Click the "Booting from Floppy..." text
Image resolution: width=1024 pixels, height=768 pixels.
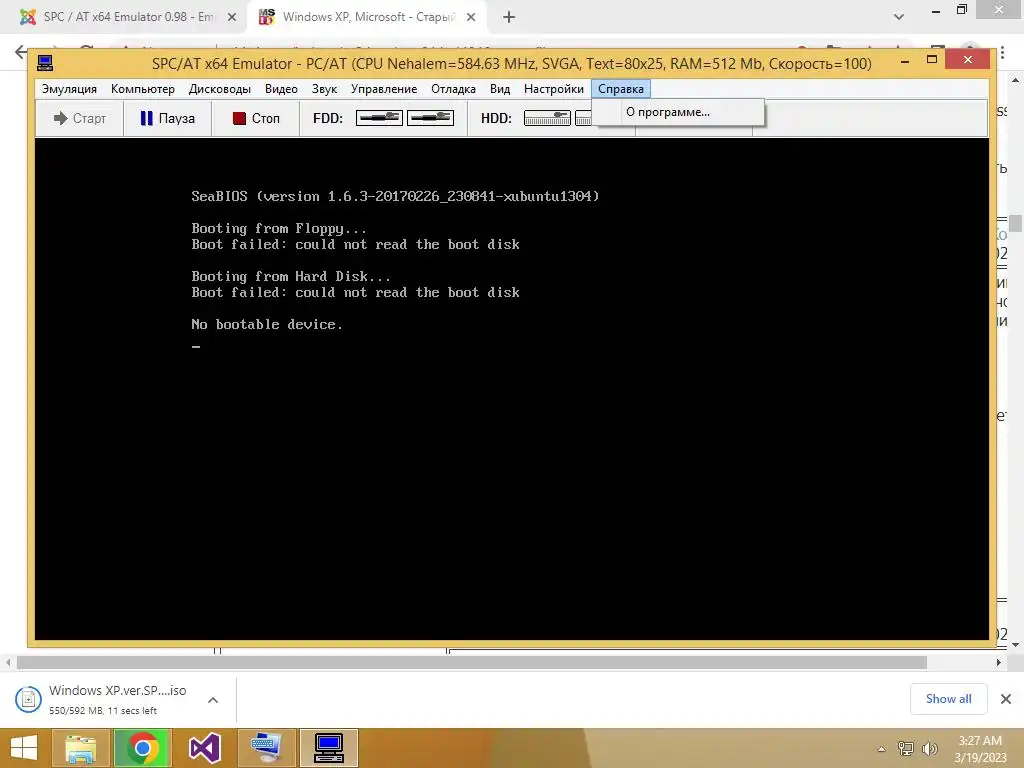click(279, 229)
